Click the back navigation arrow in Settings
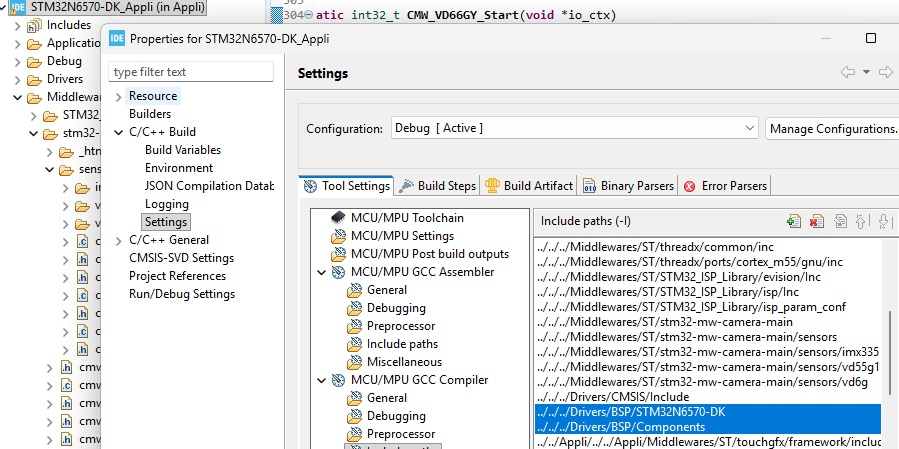This screenshot has height=449, width=899. 848,72
